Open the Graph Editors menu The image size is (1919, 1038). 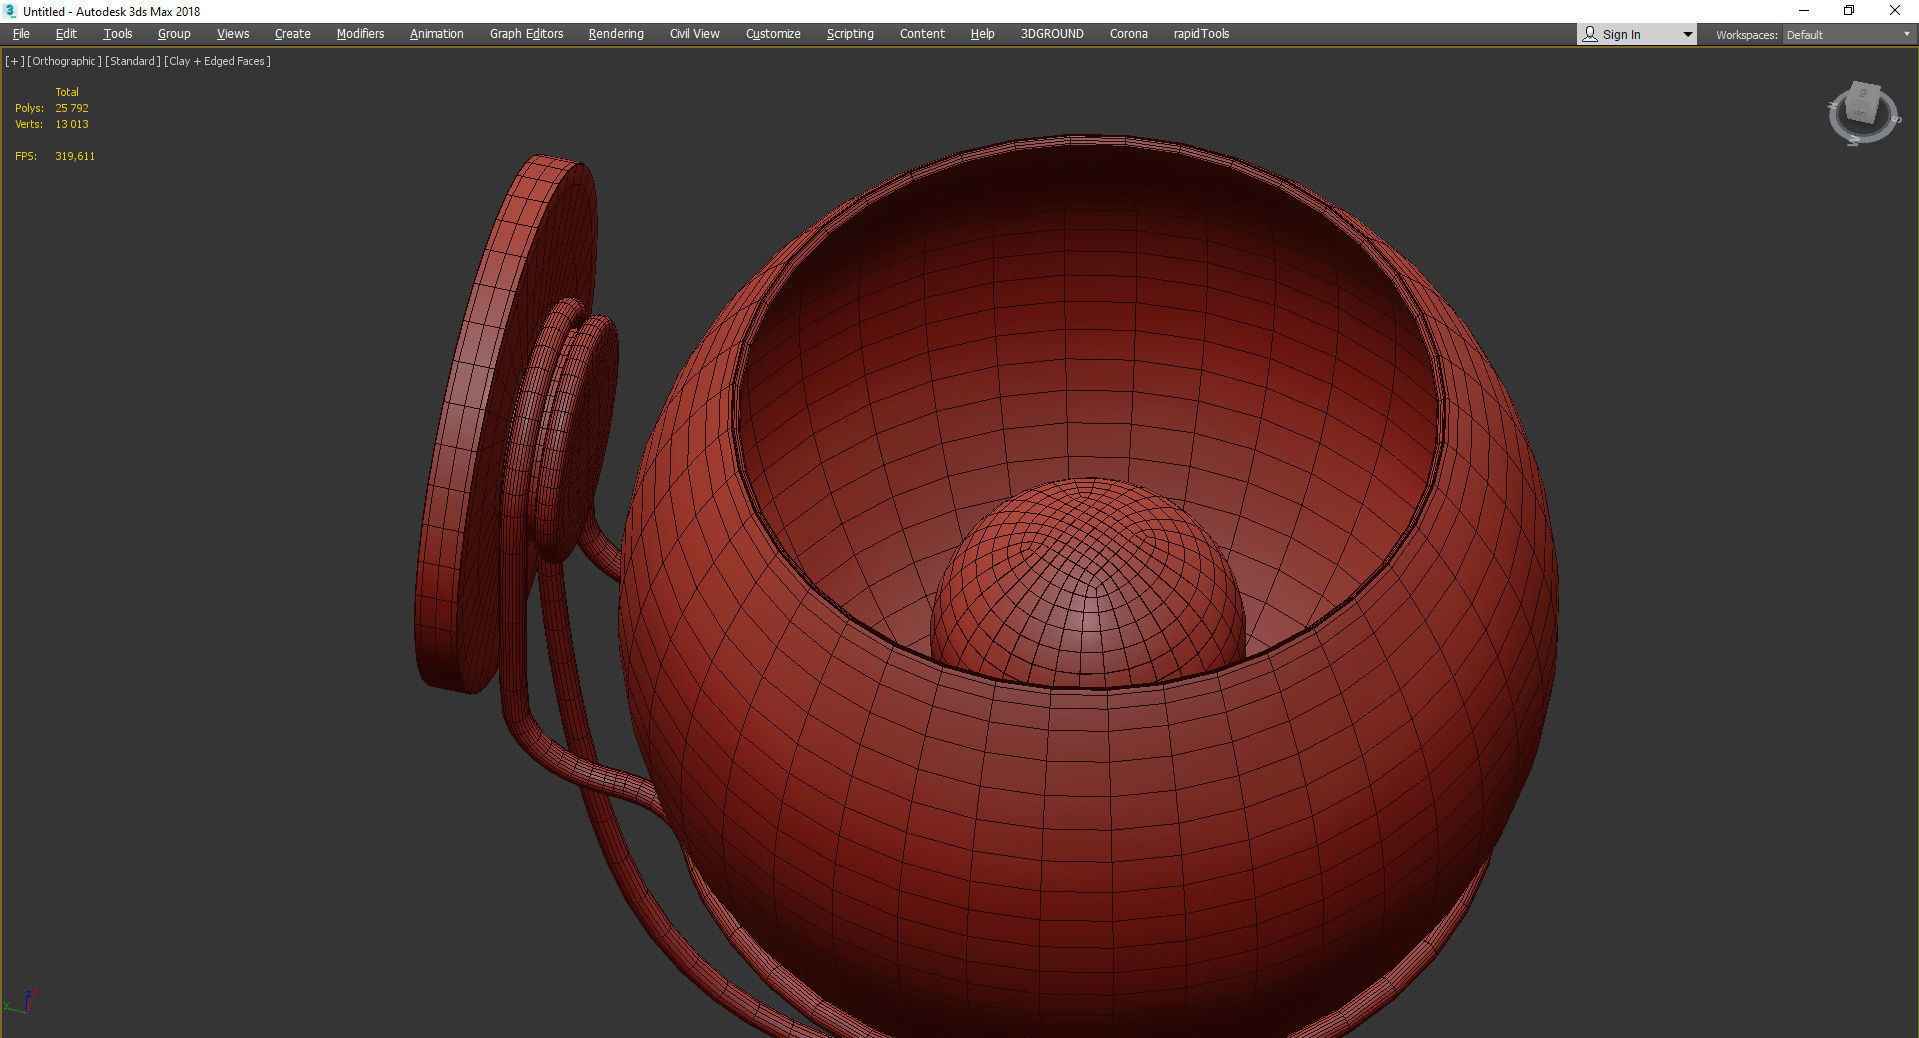[x=526, y=34]
